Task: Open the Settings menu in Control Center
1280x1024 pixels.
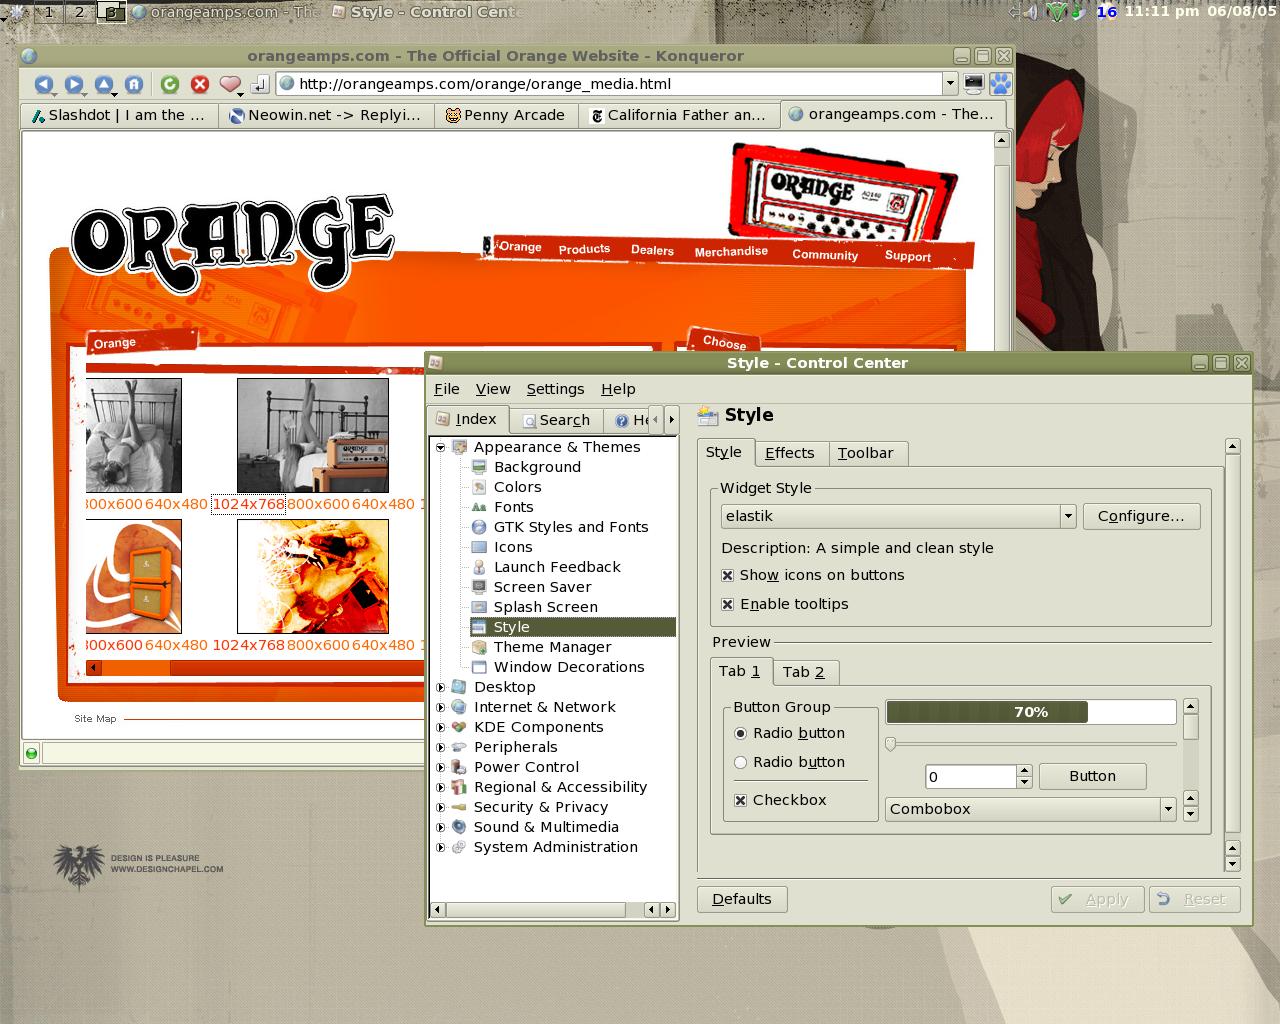Action: coord(555,389)
